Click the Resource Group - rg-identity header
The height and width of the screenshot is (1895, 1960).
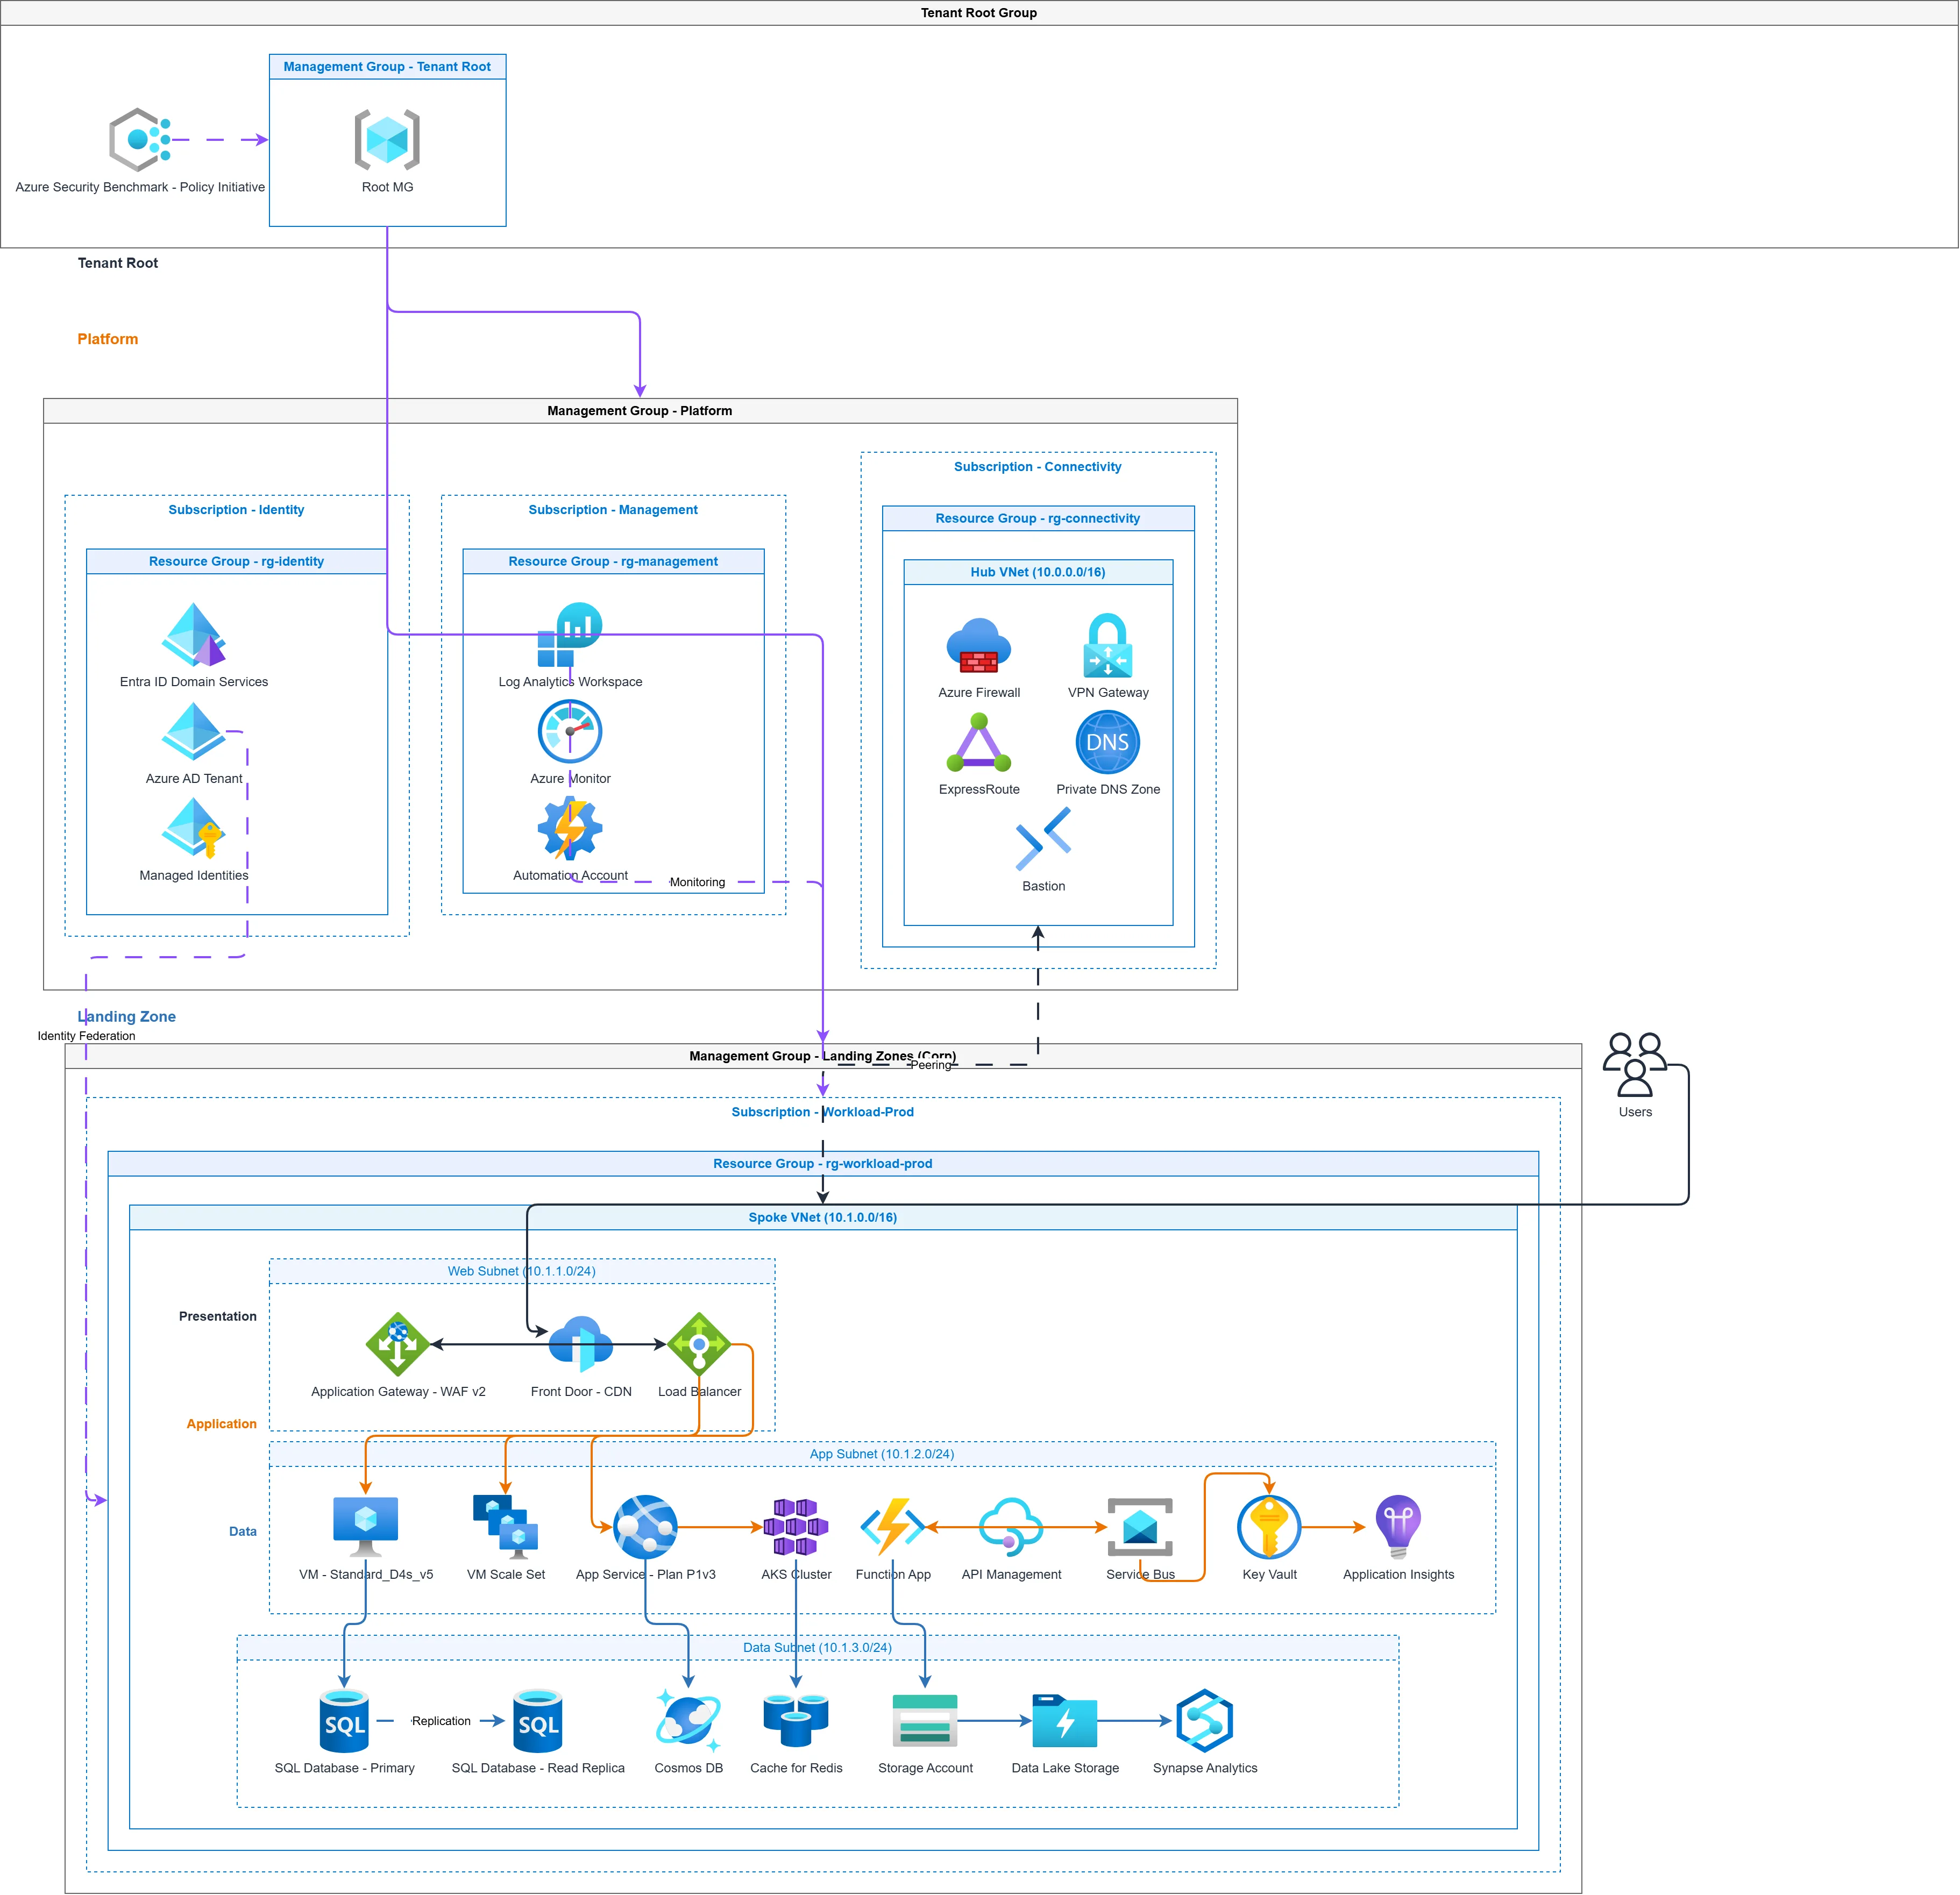coord(237,561)
